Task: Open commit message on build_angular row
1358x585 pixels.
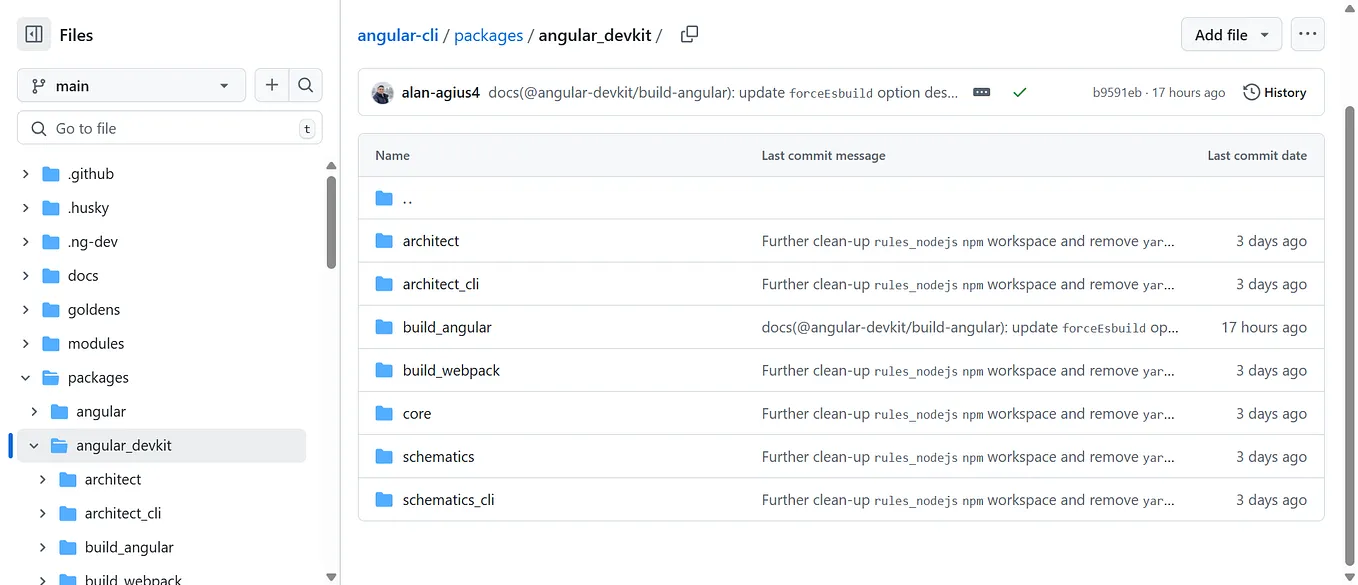Action: pos(970,327)
